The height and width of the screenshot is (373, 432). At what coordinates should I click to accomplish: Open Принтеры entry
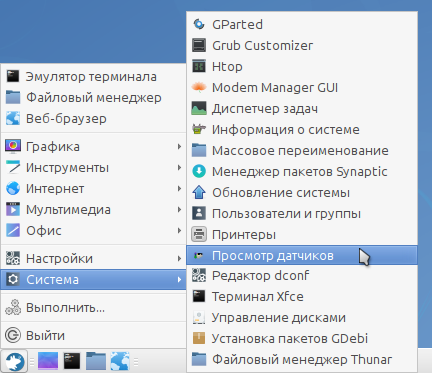[302, 234]
